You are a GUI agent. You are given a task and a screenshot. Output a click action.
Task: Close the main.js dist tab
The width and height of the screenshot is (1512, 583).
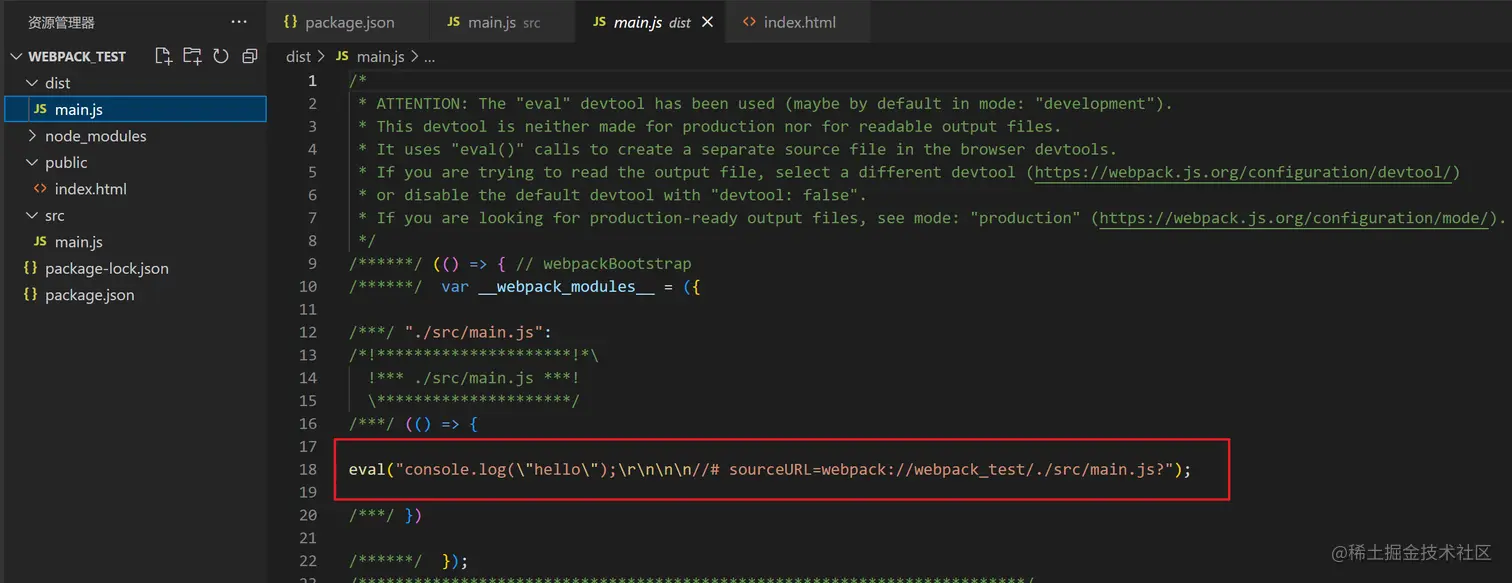pos(708,22)
